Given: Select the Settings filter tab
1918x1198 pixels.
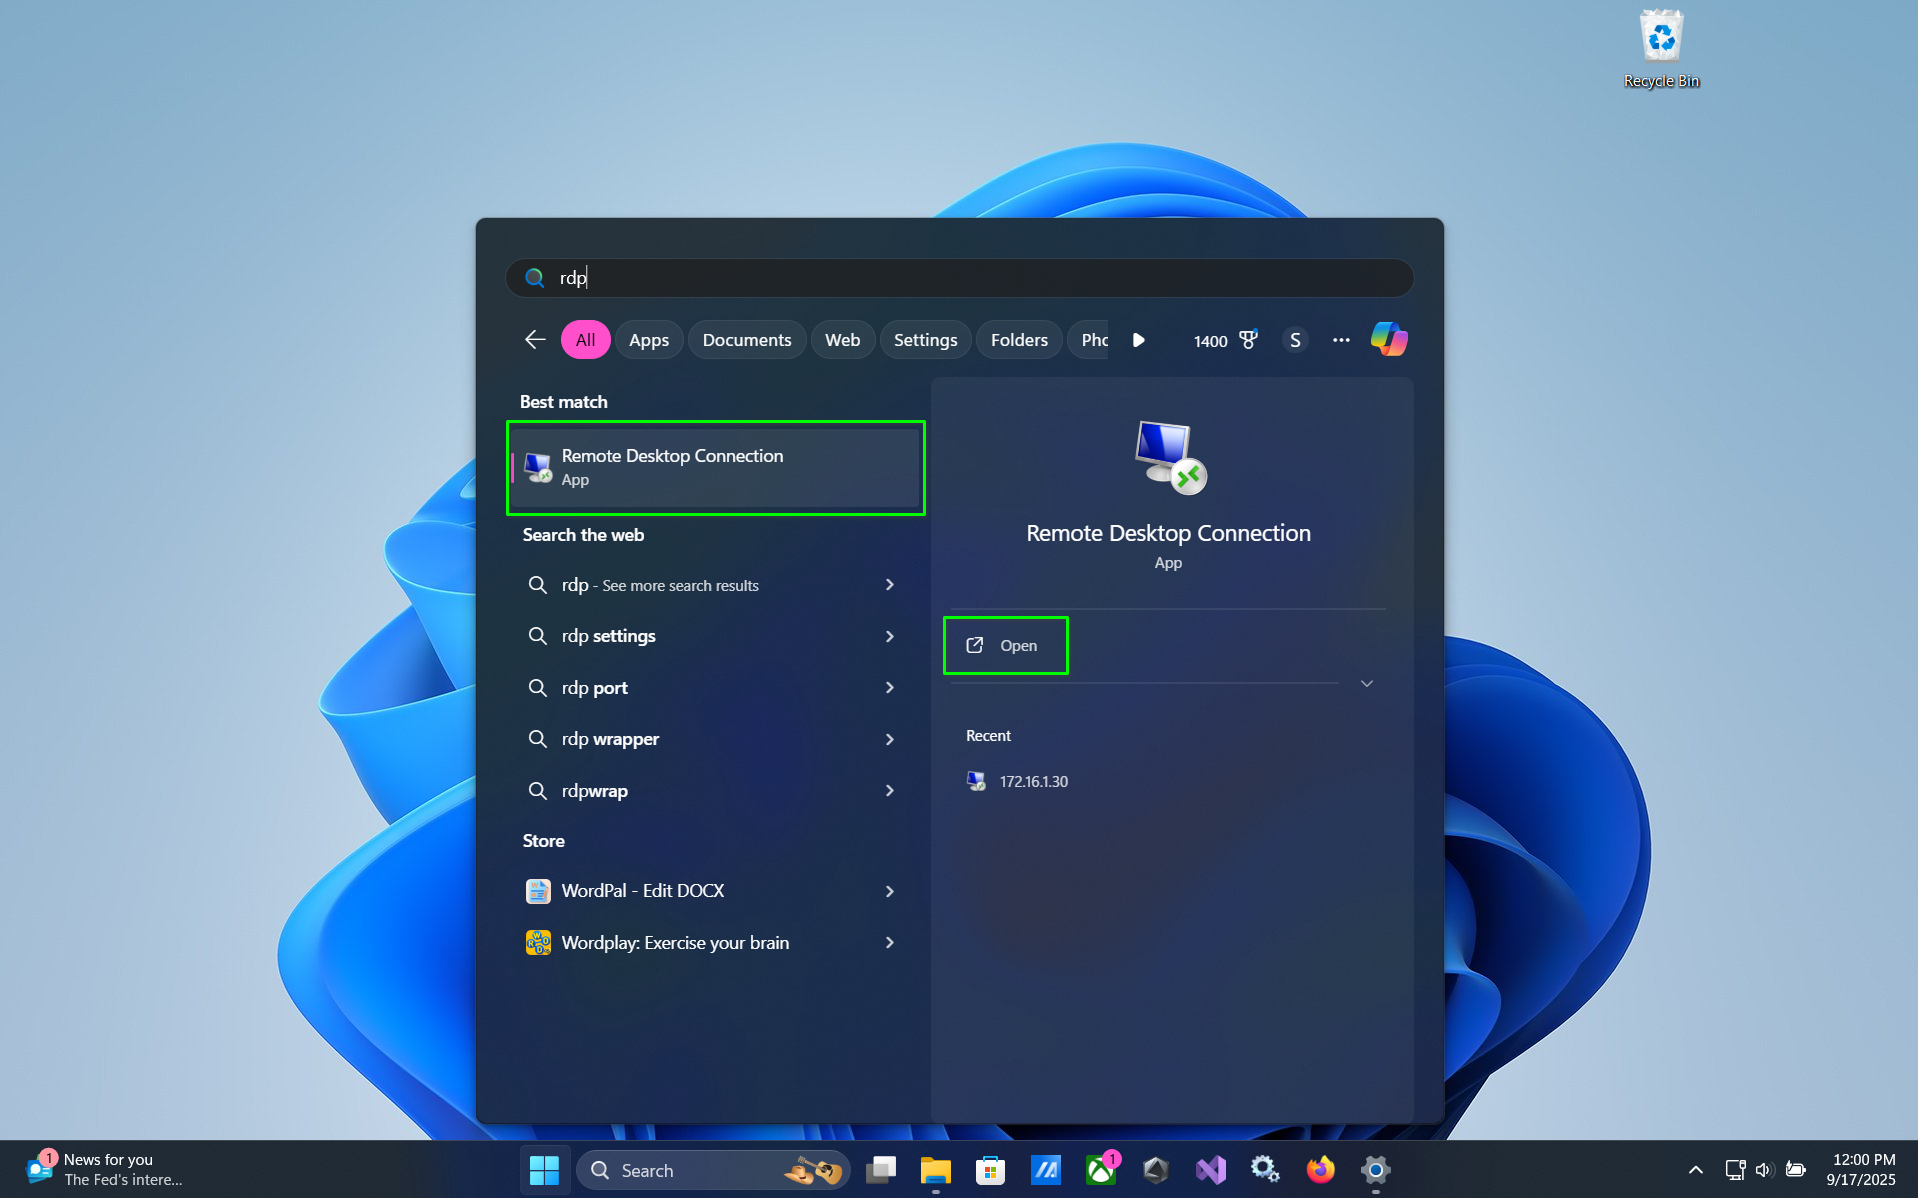Looking at the screenshot, I should (925, 340).
